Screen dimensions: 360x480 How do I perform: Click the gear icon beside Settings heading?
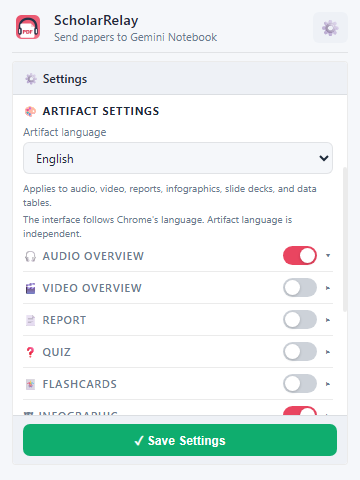(31, 79)
